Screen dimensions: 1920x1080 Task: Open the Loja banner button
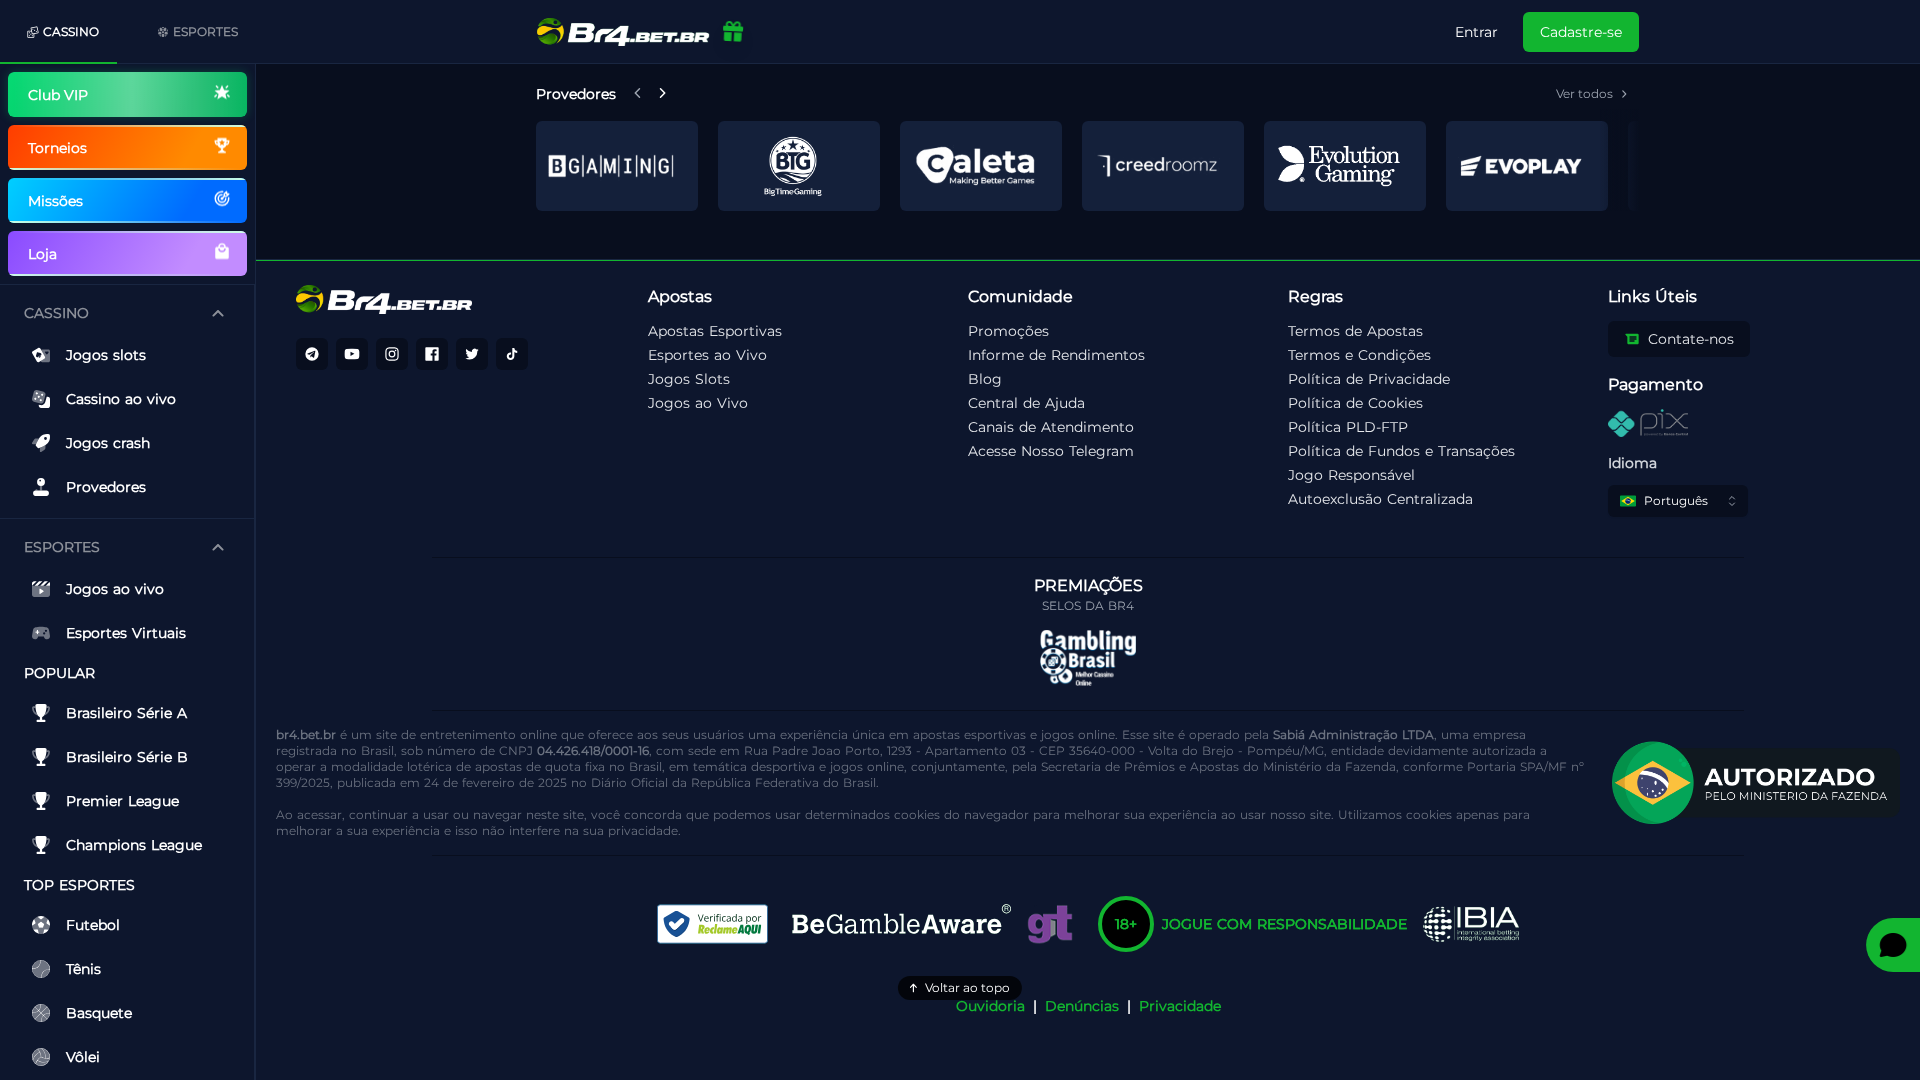127,253
